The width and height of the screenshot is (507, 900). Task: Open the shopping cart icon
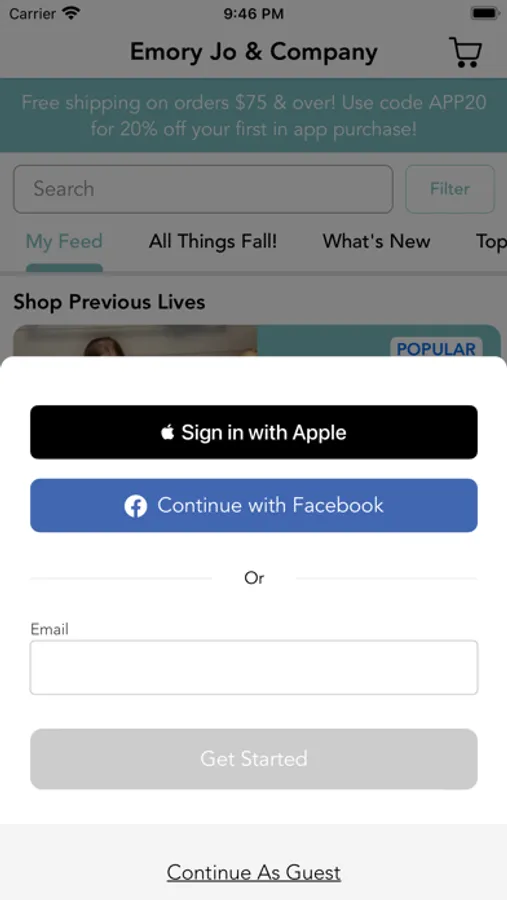[466, 52]
